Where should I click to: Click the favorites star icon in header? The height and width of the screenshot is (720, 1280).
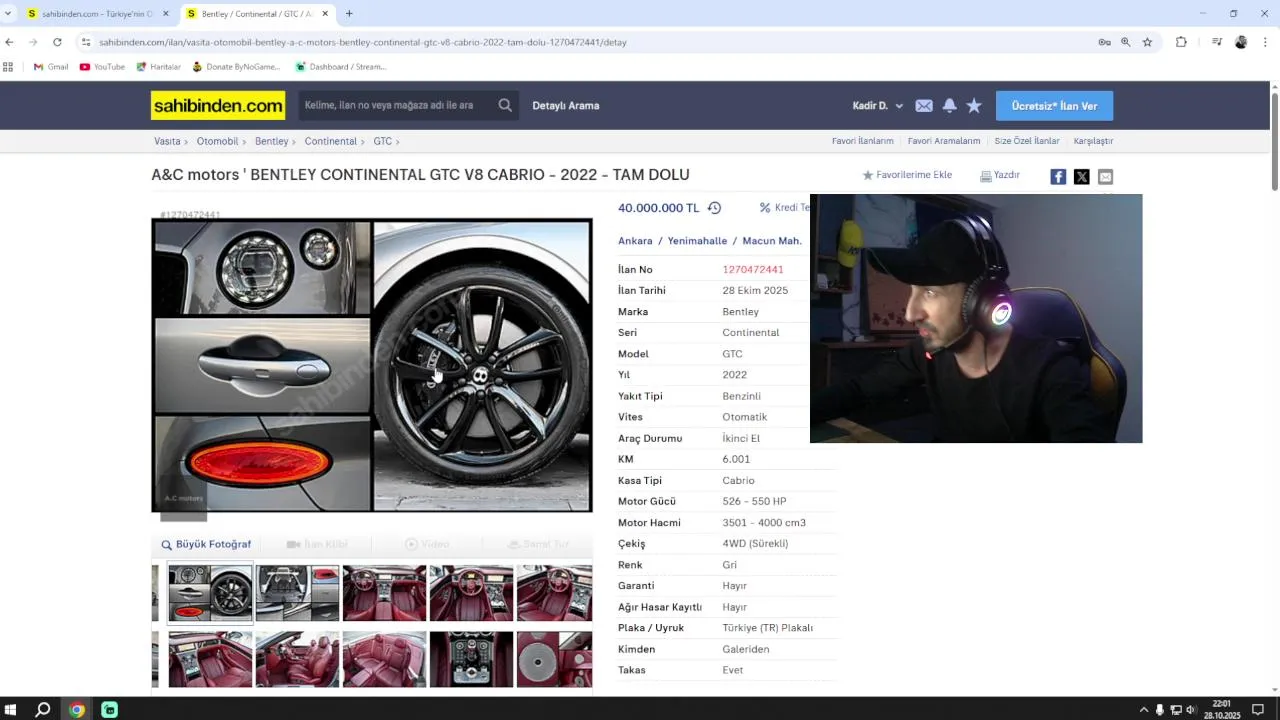(974, 105)
